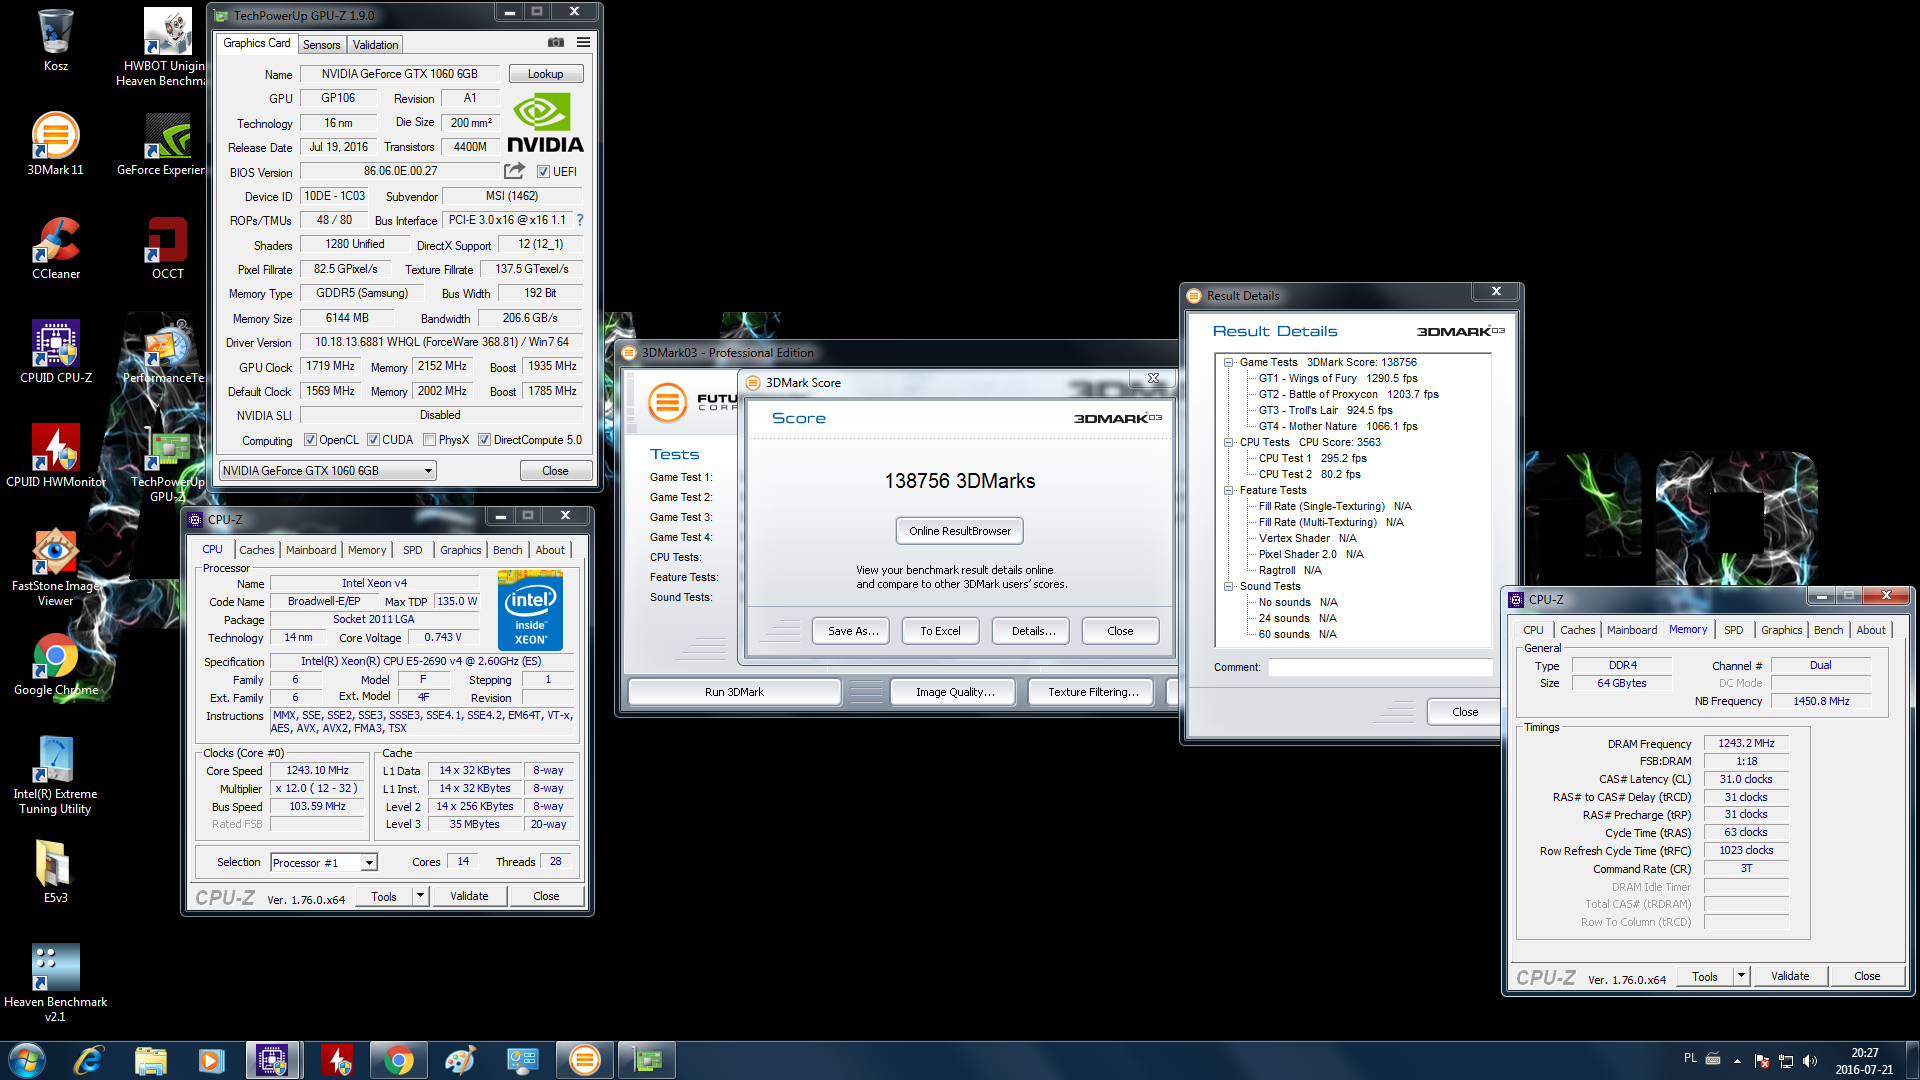The image size is (1920, 1080).
Task: Click Online ResultBrowser button
Action: 960,531
